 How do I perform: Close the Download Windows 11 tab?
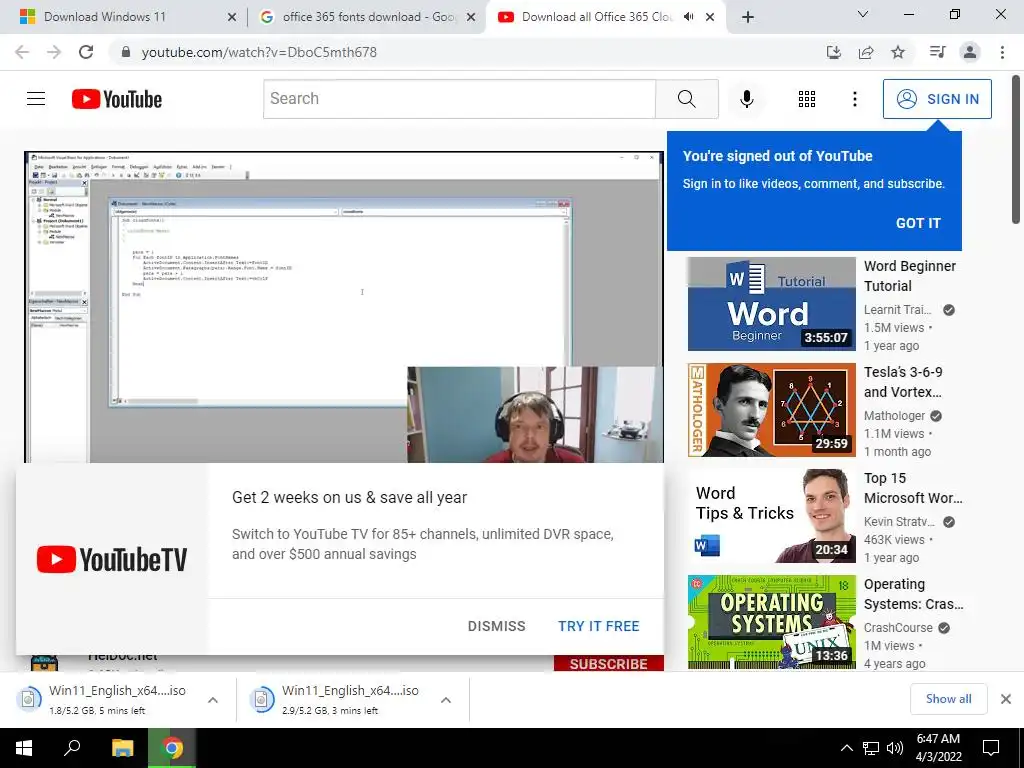(231, 17)
